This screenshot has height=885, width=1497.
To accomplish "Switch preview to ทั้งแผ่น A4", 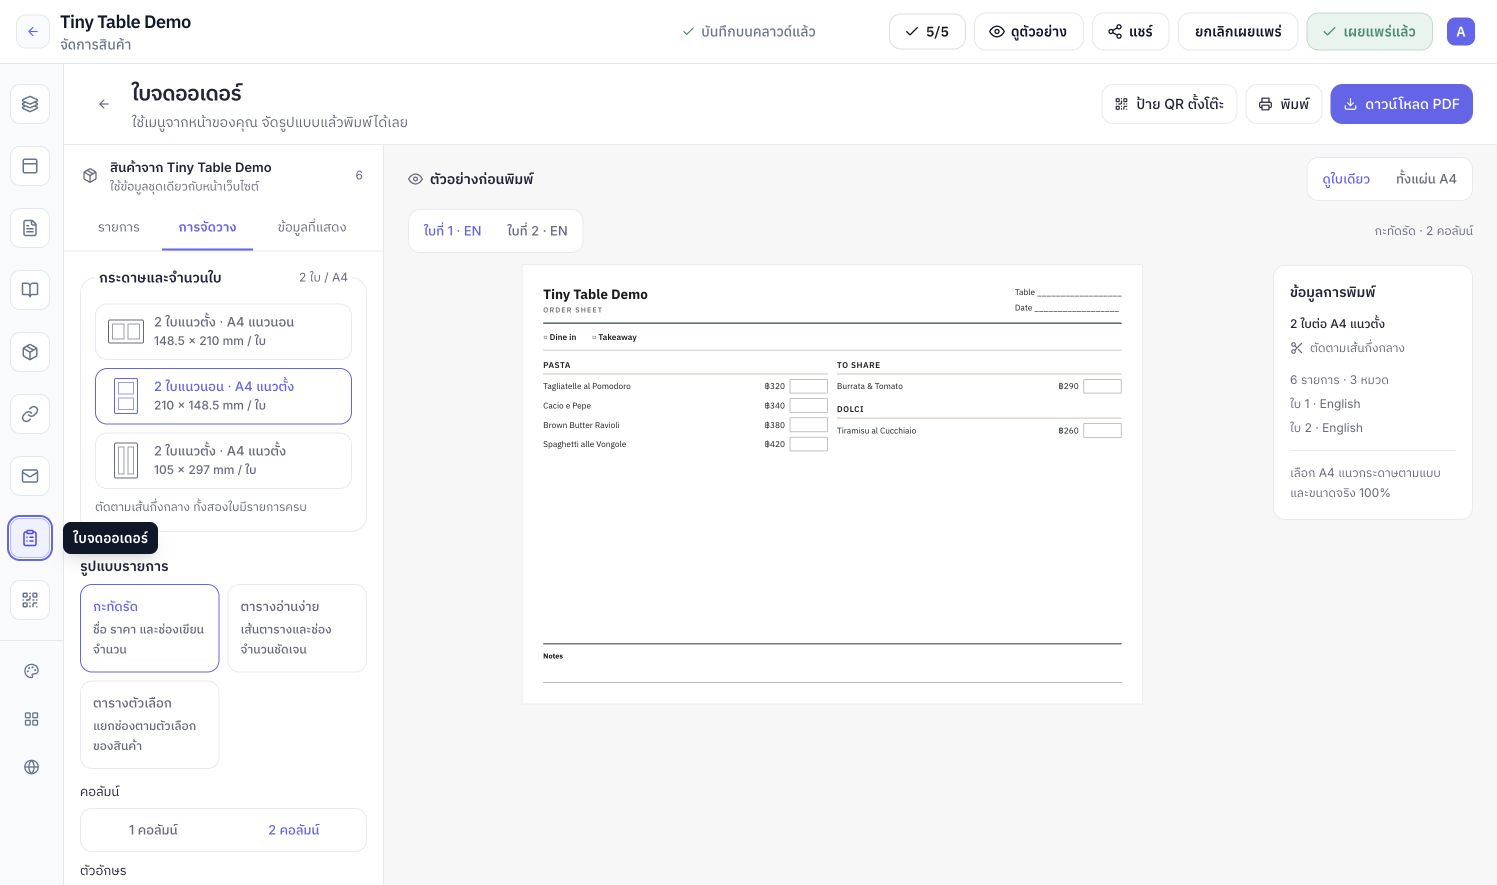I will 1426,179.
